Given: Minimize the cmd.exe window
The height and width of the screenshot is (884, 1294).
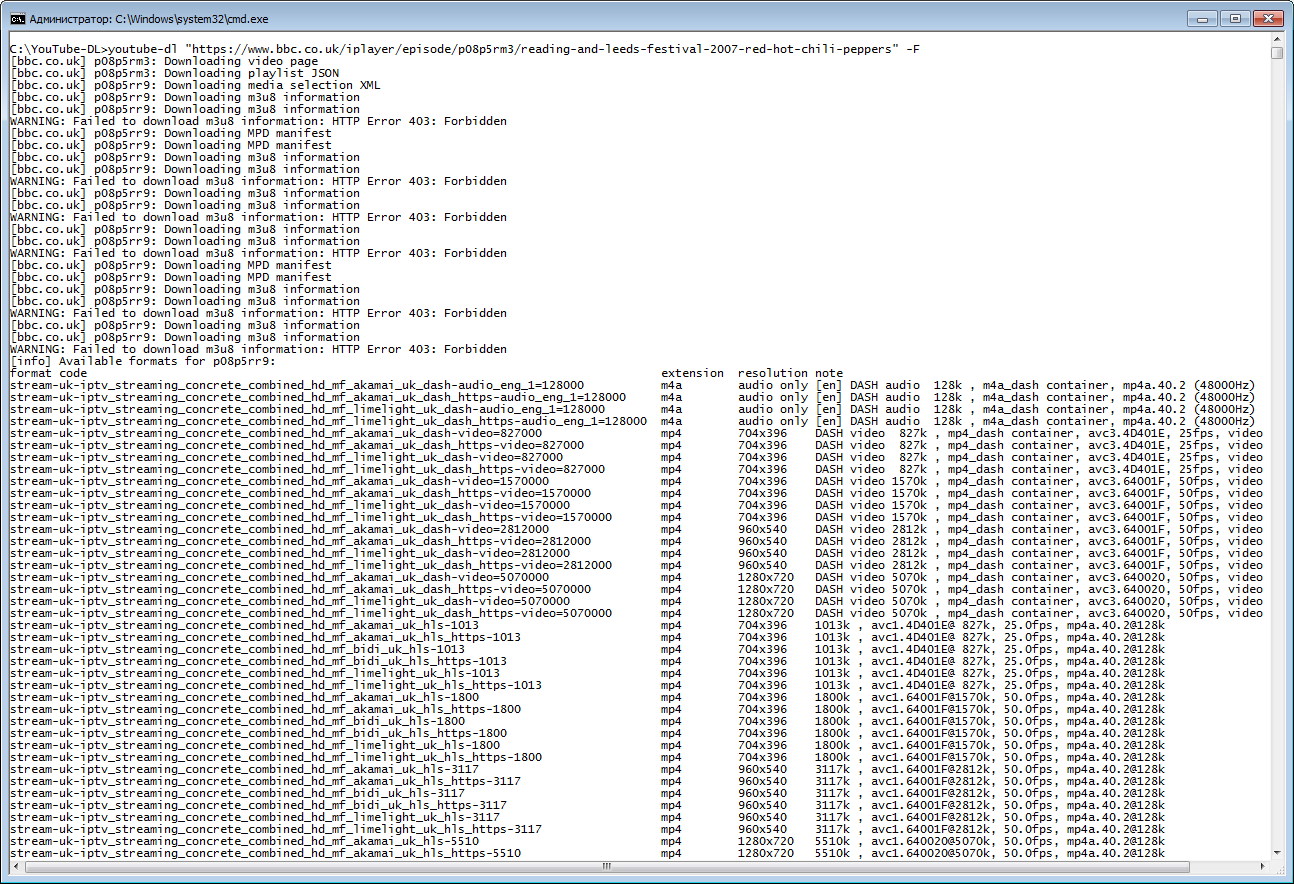Looking at the screenshot, I should click(1204, 18).
